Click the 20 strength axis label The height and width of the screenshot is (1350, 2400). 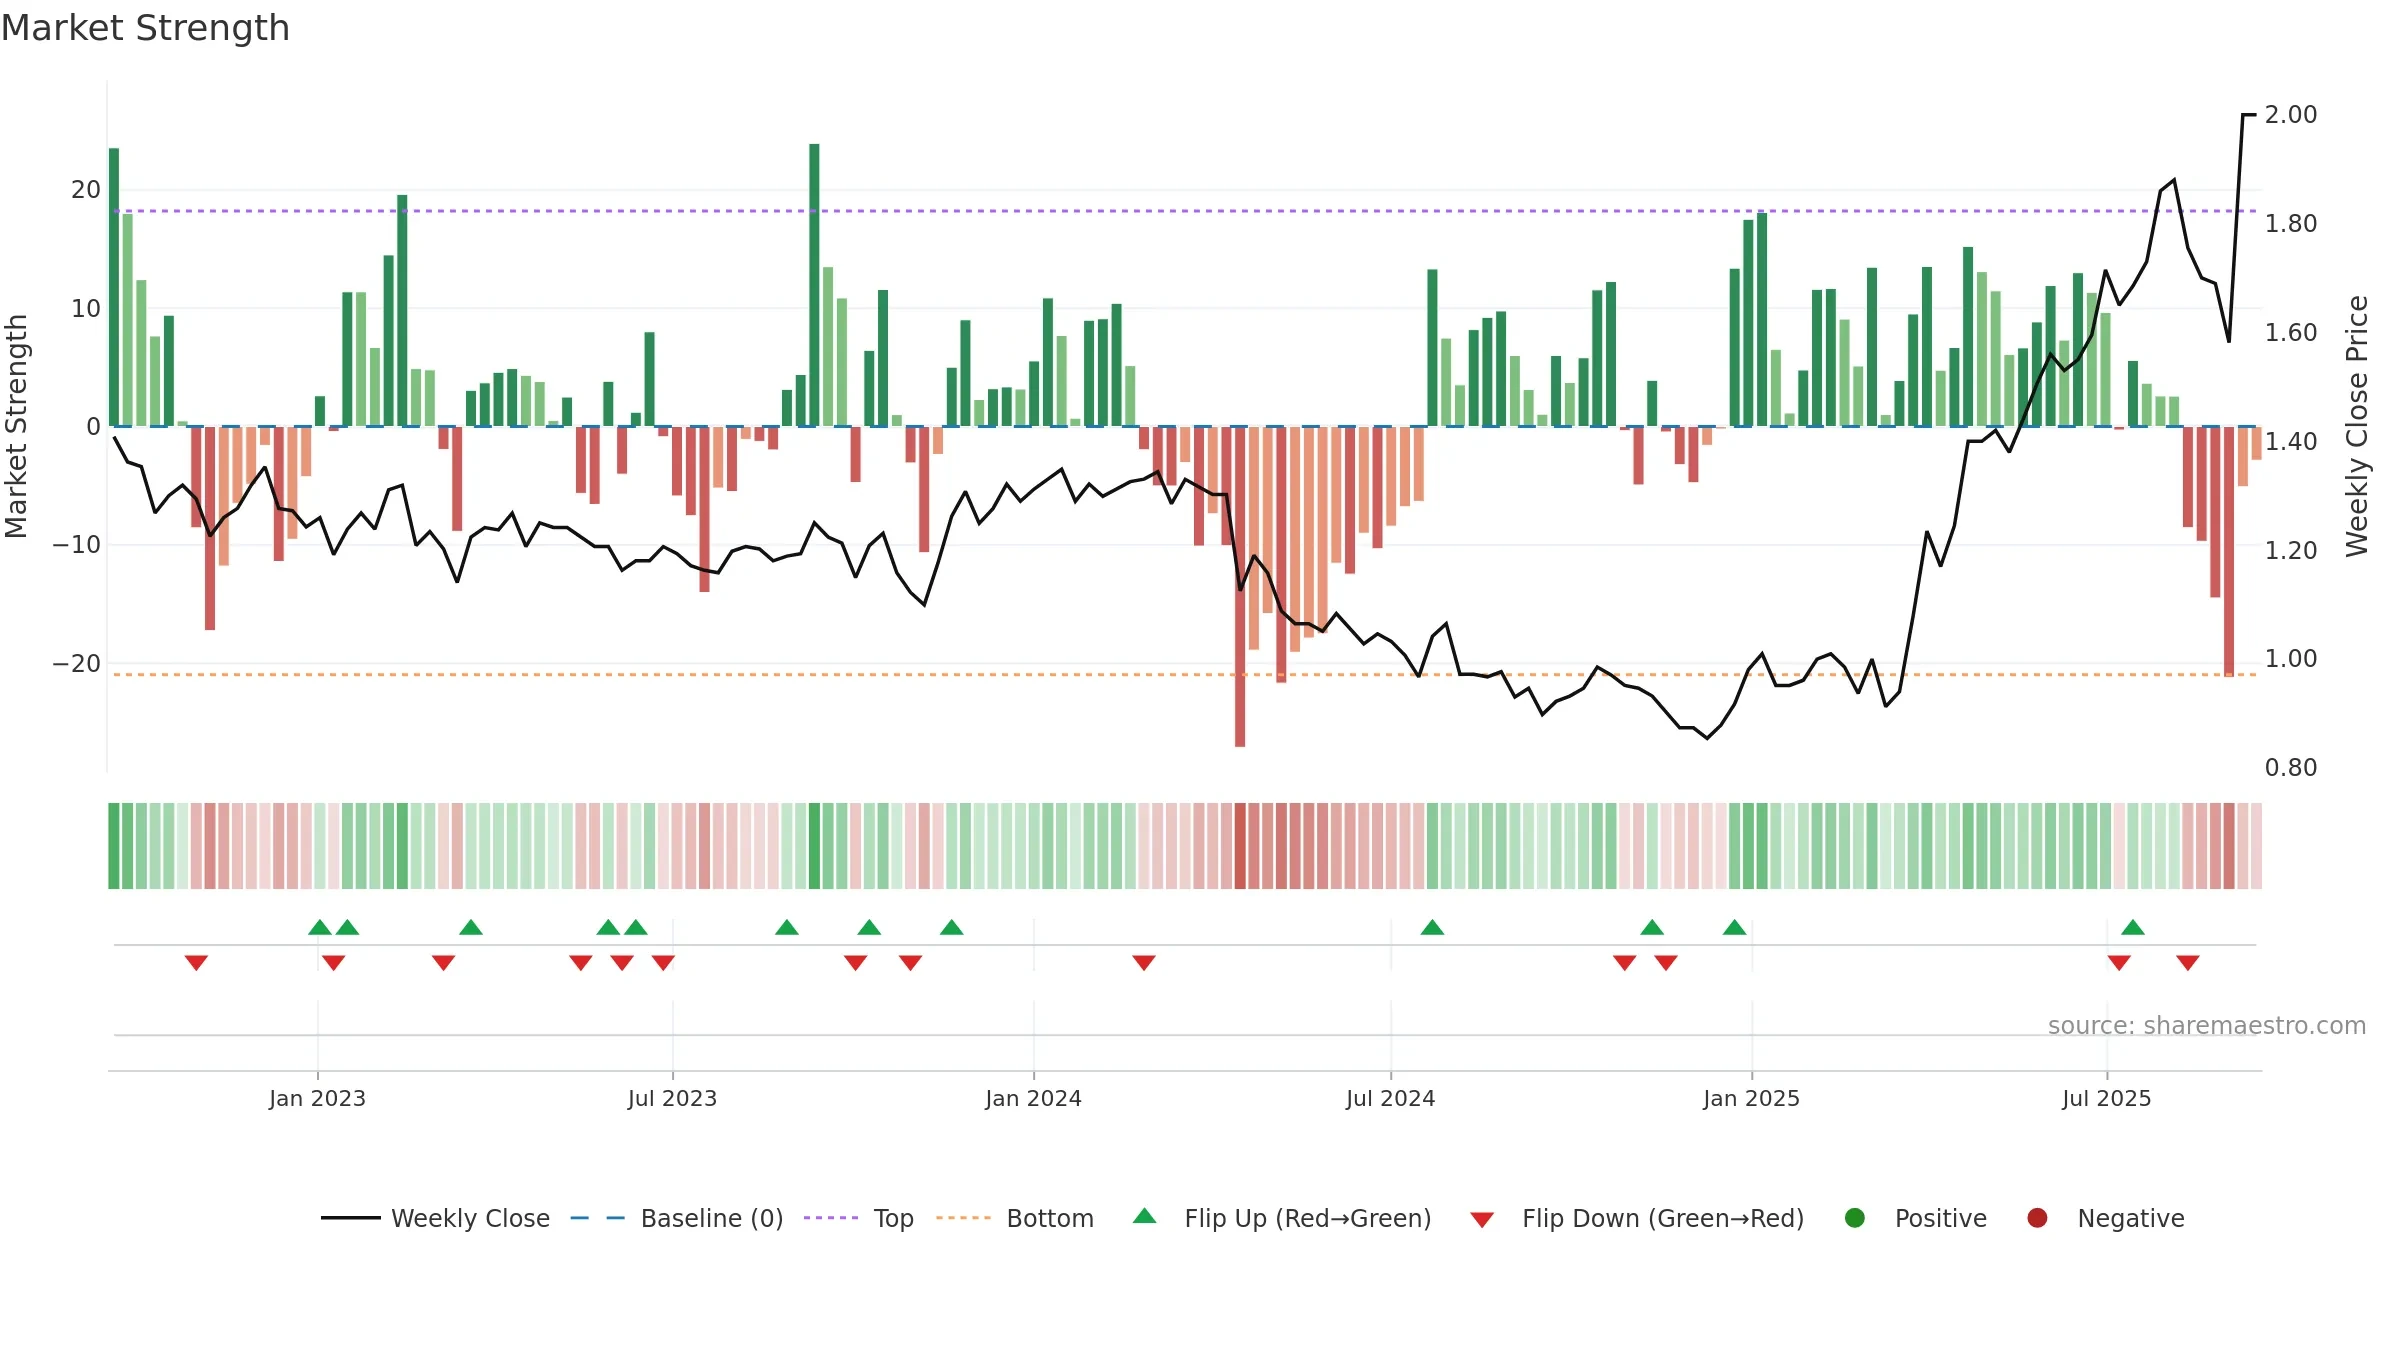tap(86, 190)
